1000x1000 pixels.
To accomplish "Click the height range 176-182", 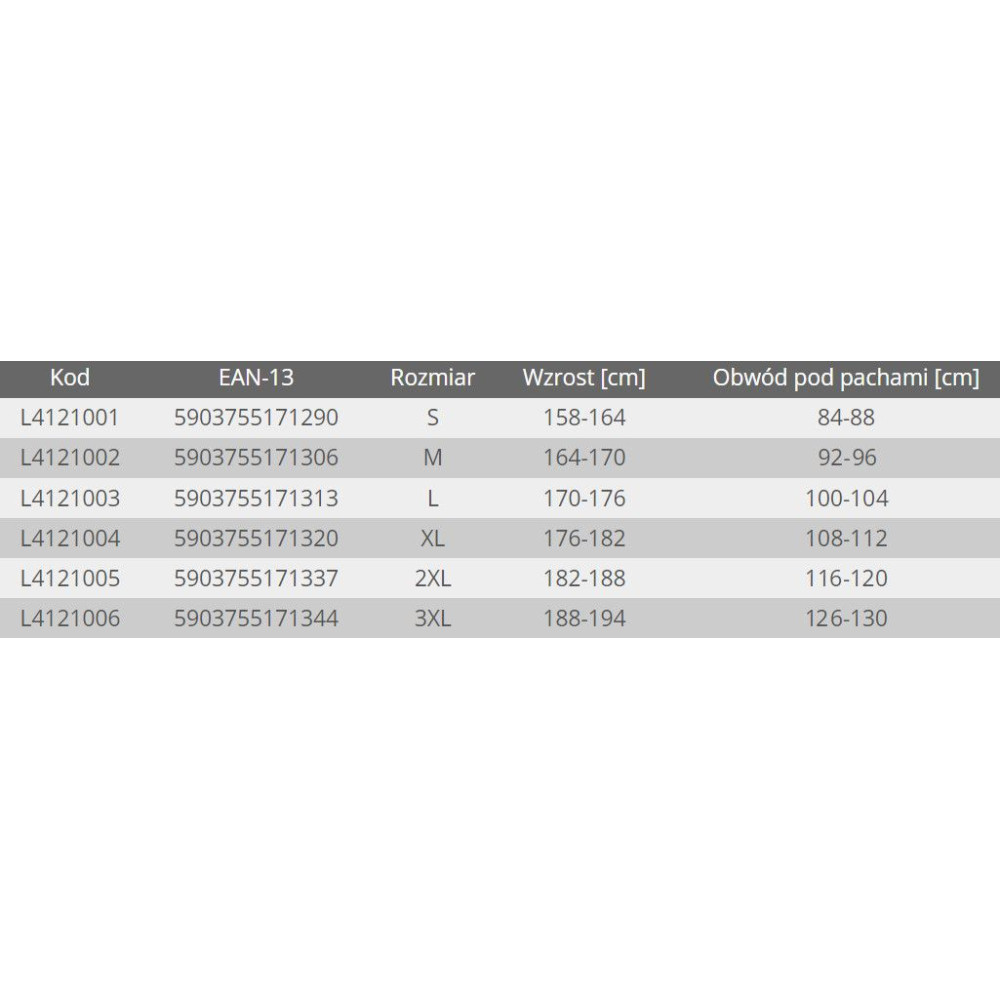I will coord(584,538).
